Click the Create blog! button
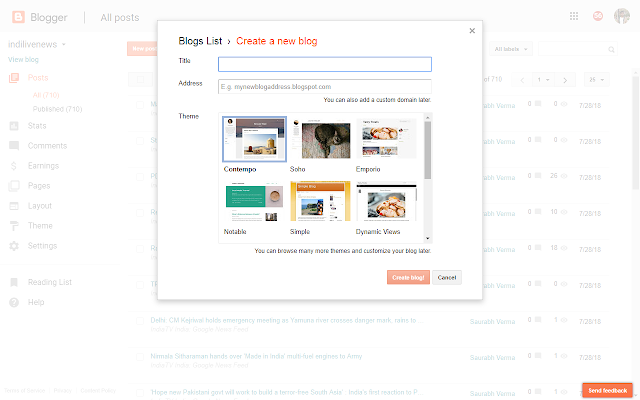Screen dimensions: 640x400 [408, 278]
